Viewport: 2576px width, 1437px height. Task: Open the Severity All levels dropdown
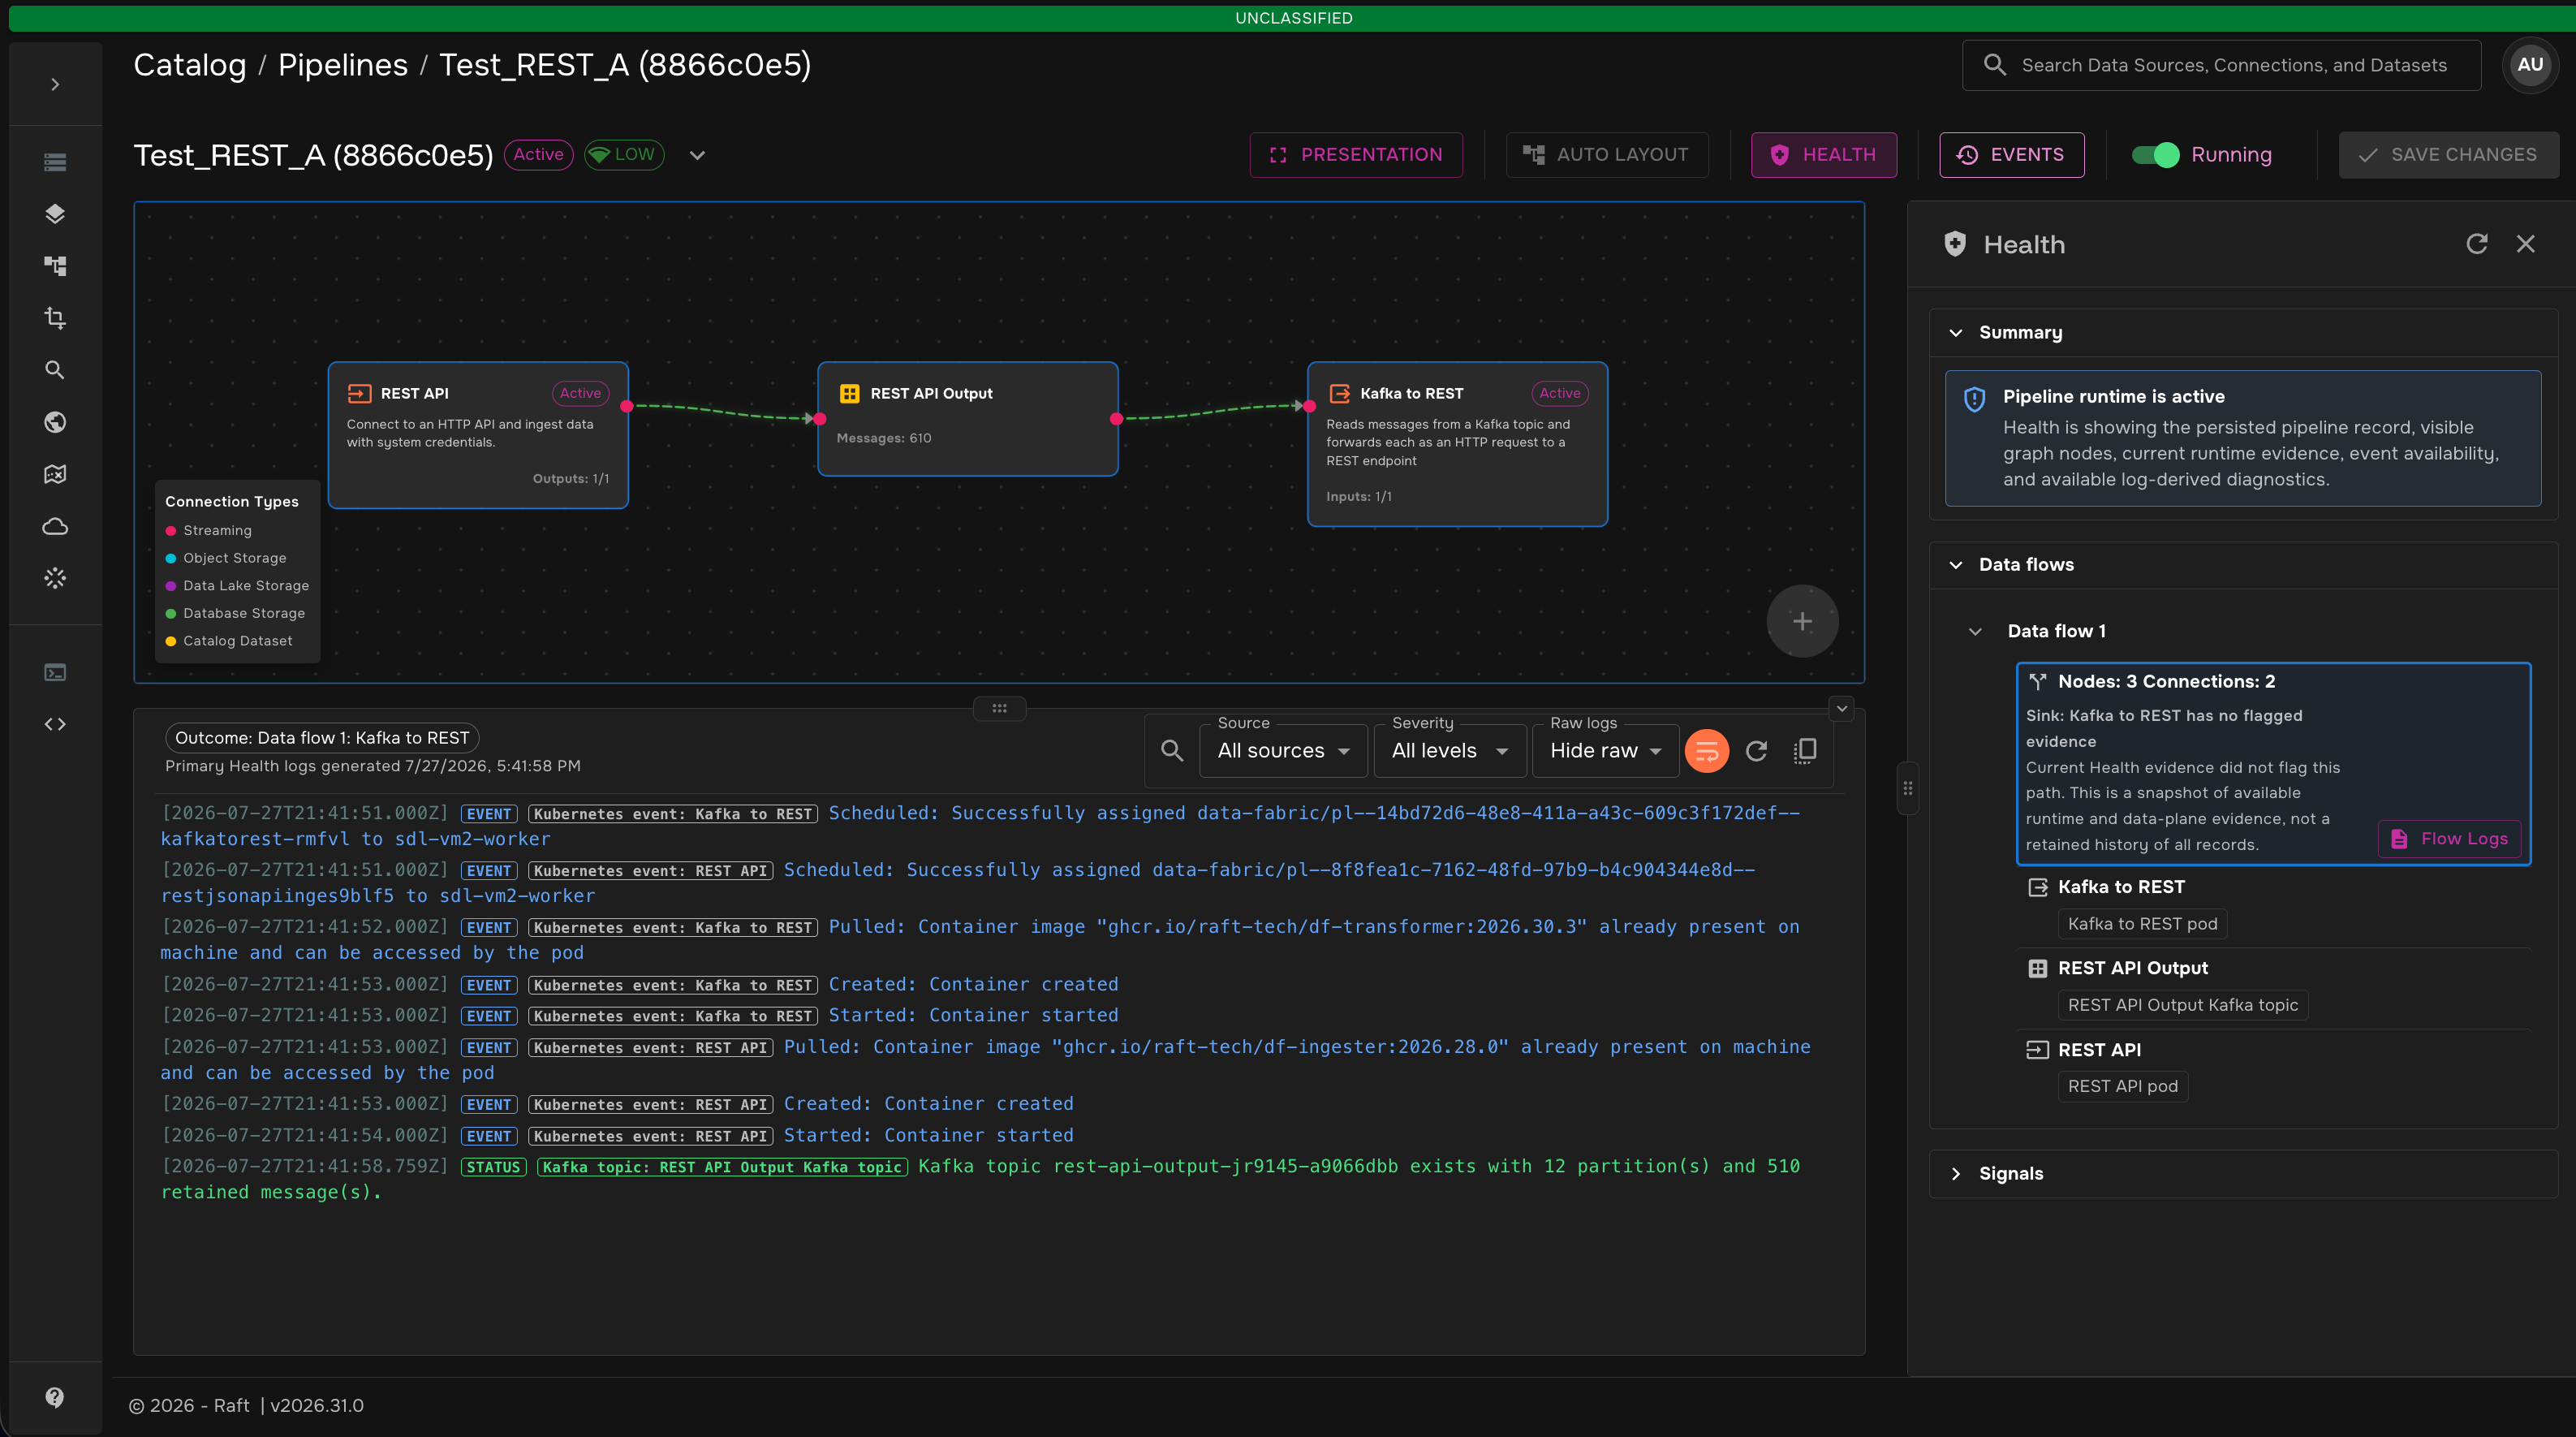1449,751
